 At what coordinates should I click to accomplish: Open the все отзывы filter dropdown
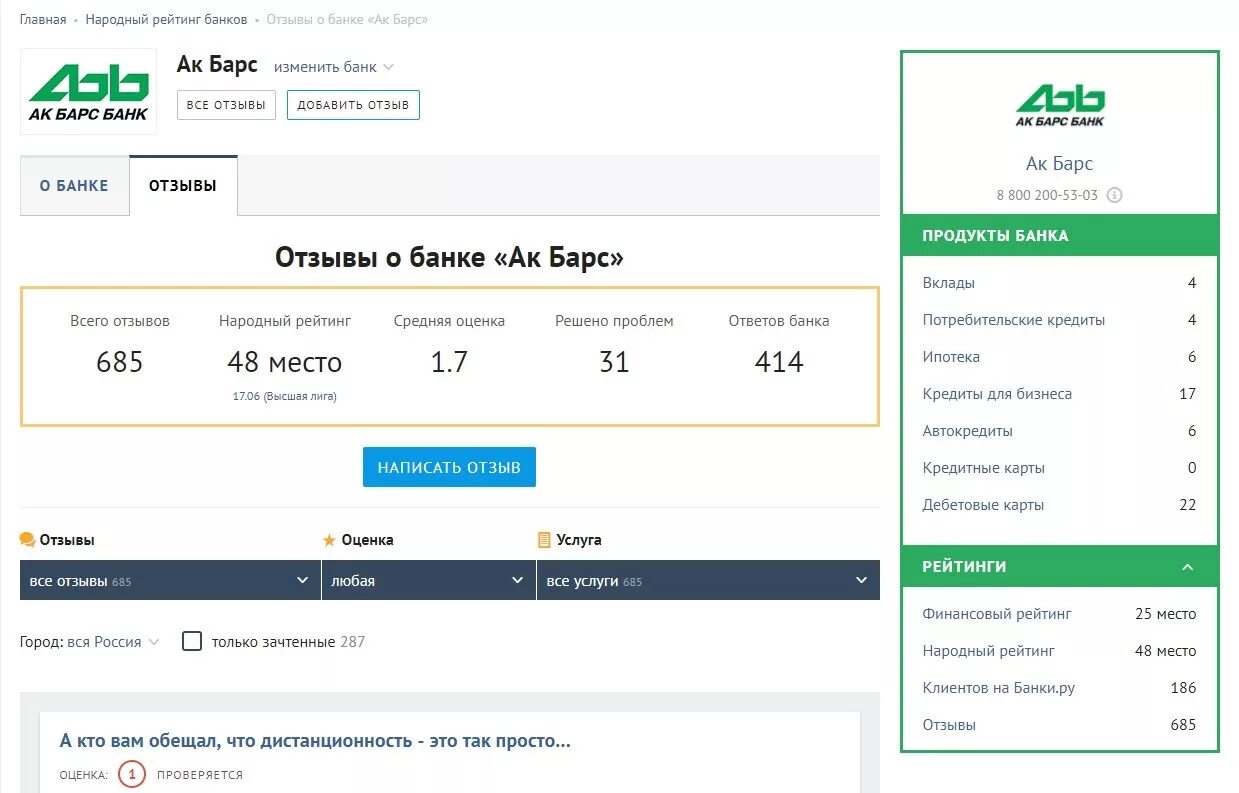[x=170, y=580]
